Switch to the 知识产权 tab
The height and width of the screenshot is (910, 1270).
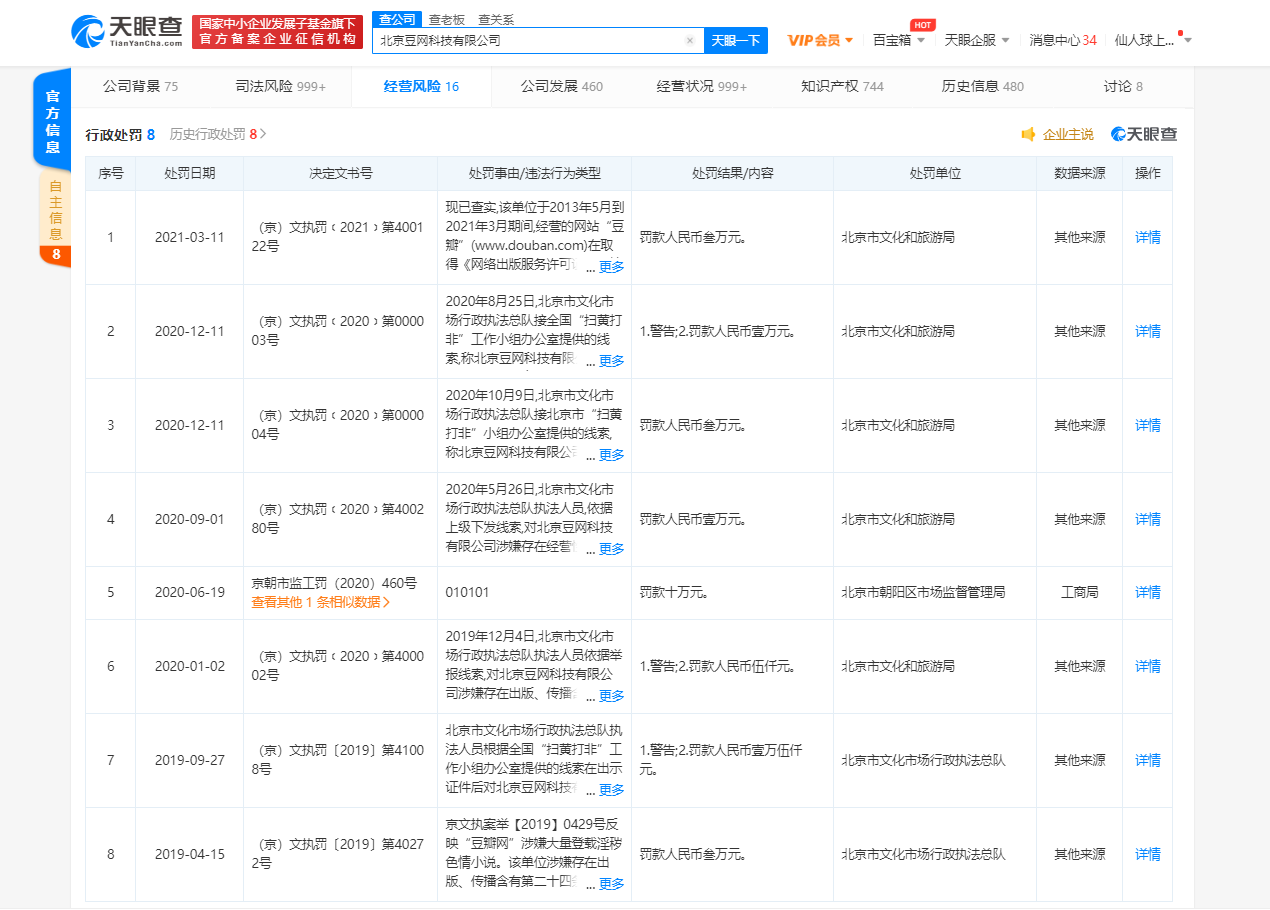click(x=842, y=87)
